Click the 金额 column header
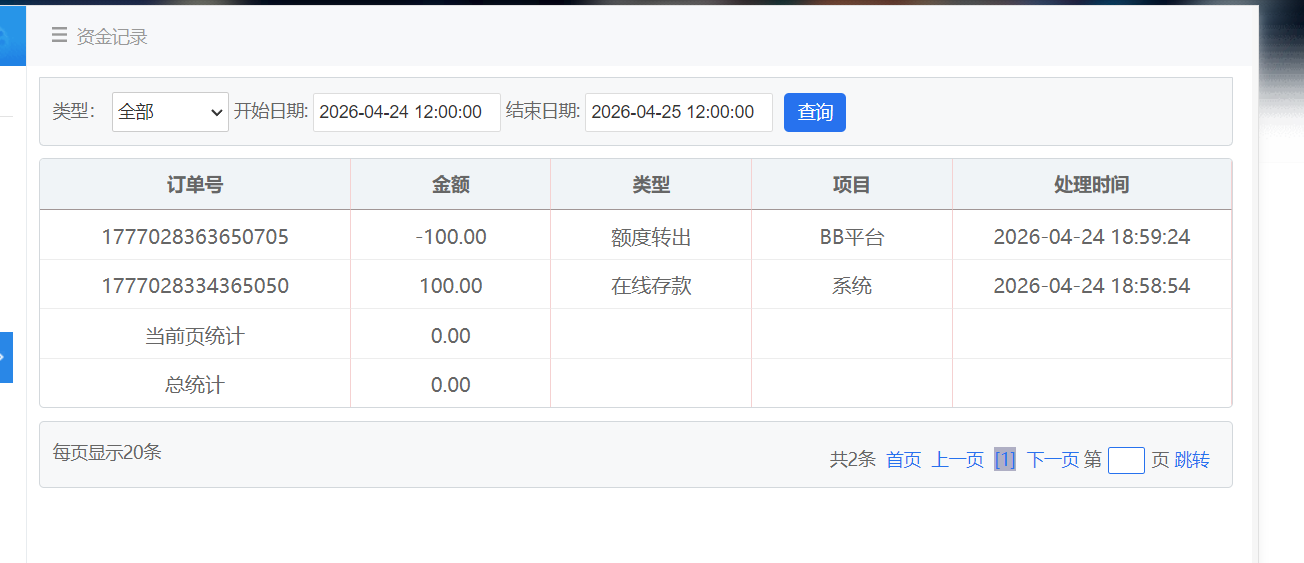The width and height of the screenshot is (1304, 563). [451, 185]
